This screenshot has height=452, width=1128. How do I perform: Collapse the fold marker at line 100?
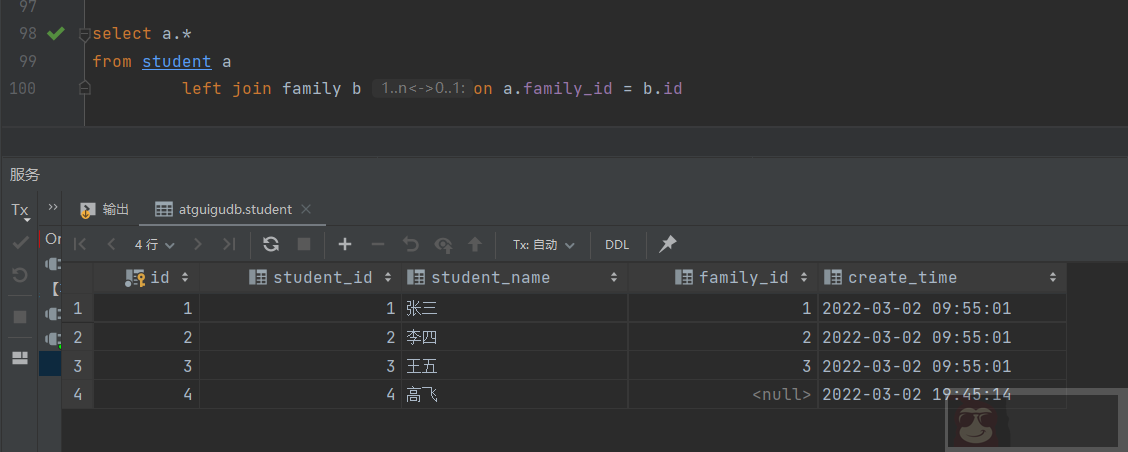[84, 89]
